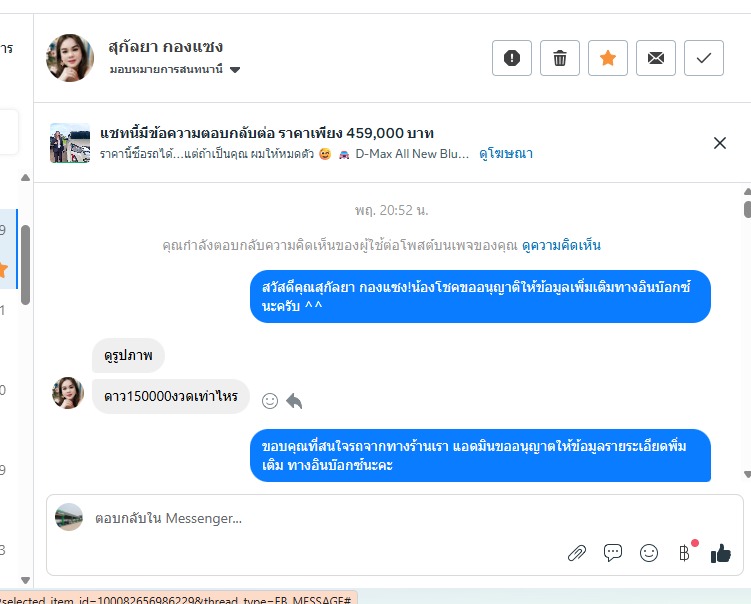The height and width of the screenshot is (604, 751).
Task: Mark conversation done with checkmark button
Action: (703, 58)
